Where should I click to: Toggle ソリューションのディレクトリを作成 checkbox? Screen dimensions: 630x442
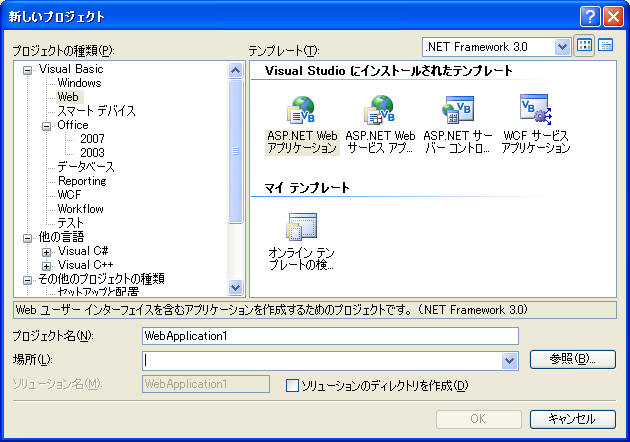(292, 385)
